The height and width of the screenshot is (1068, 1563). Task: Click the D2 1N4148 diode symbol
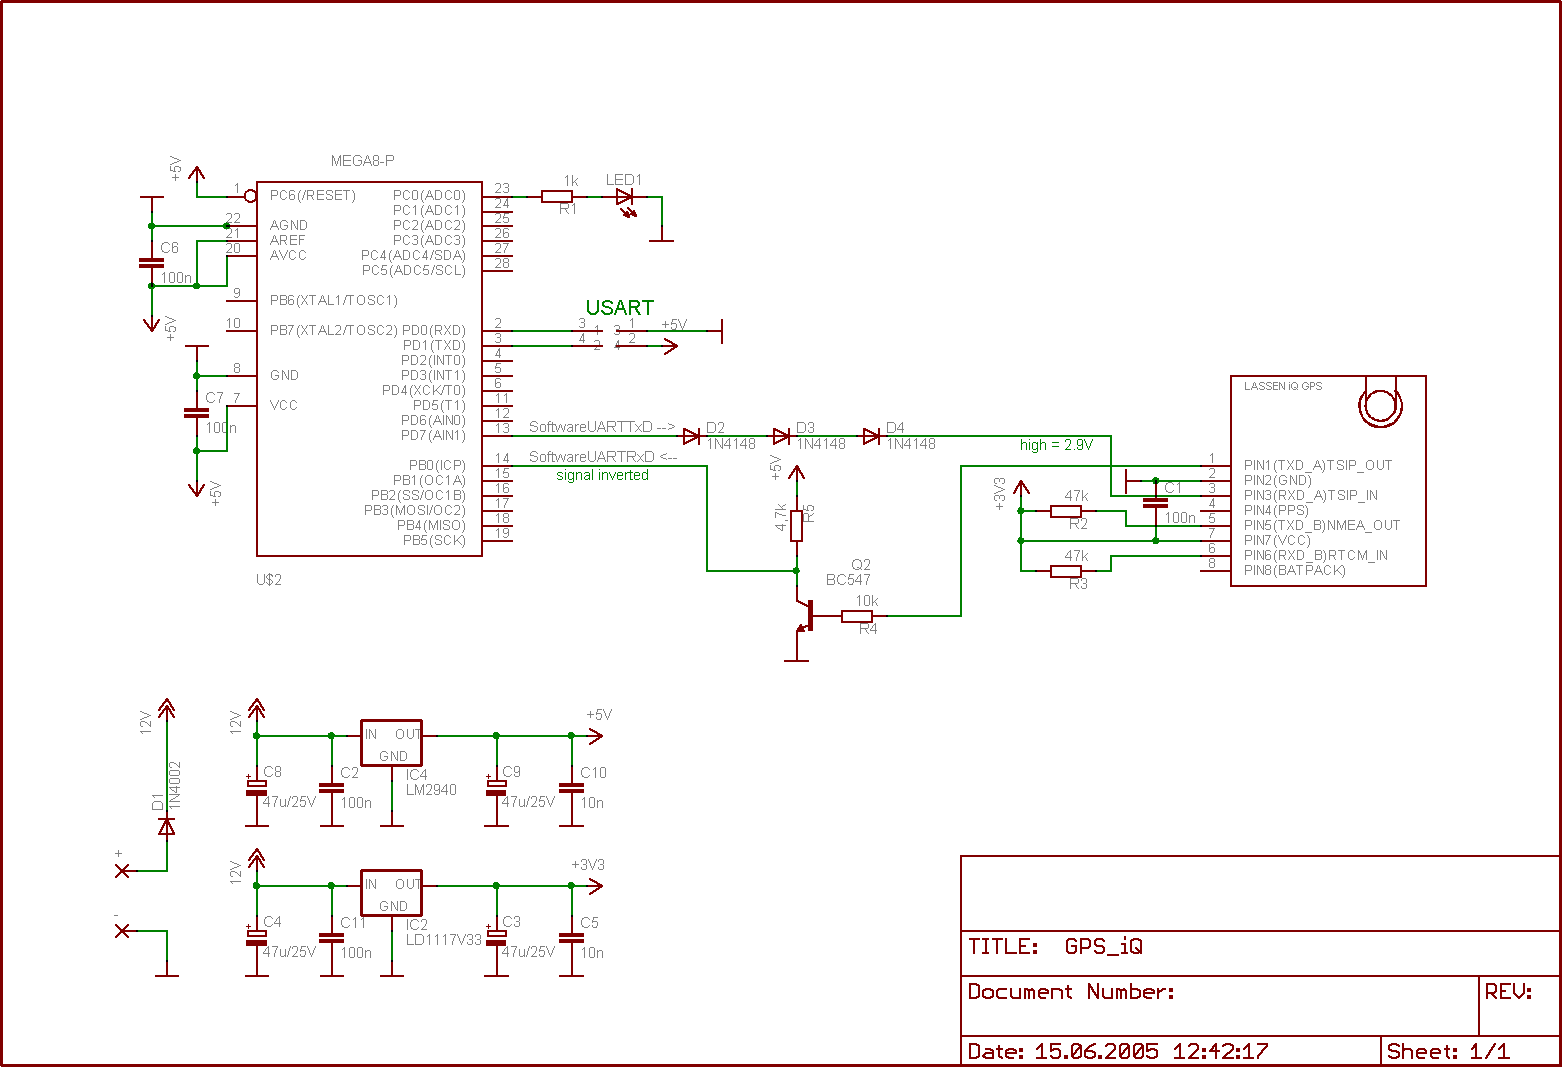pyautogui.click(x=691, y=436)
